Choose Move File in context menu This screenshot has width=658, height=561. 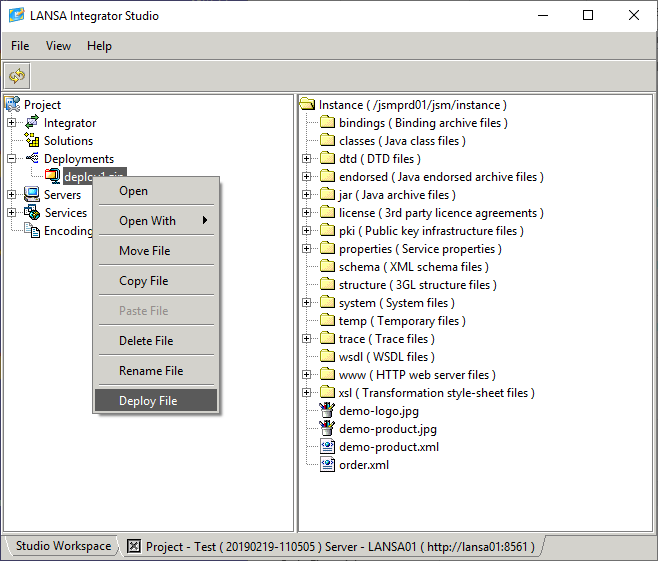point(156,250)
